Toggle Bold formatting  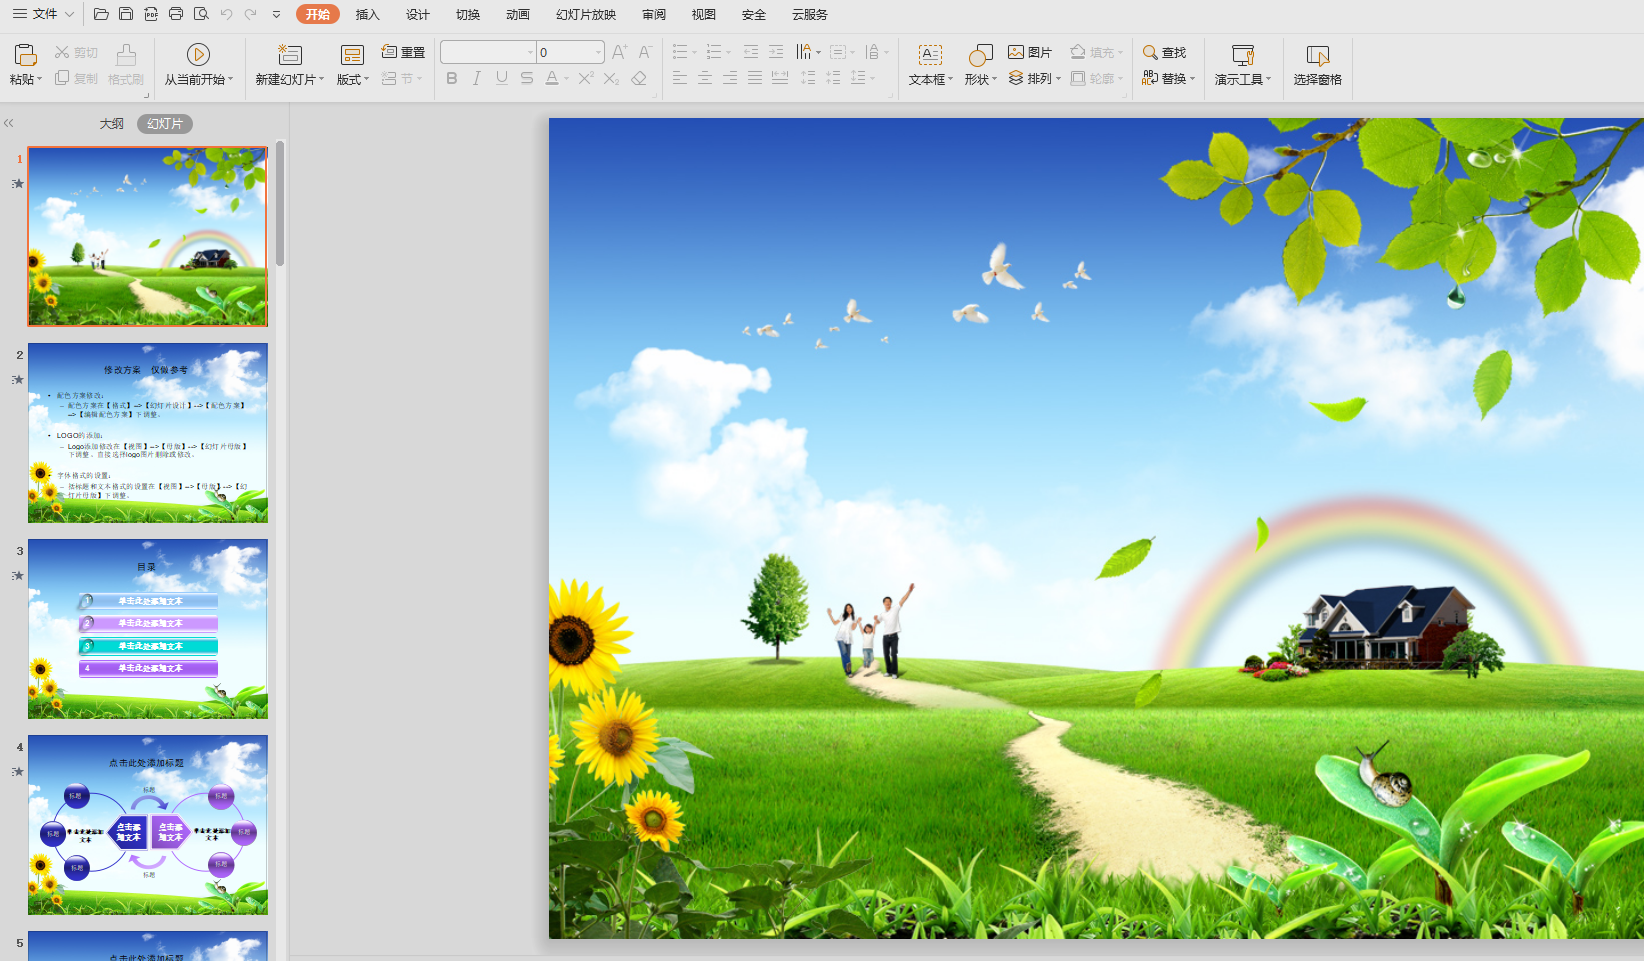tap(452, 78)
